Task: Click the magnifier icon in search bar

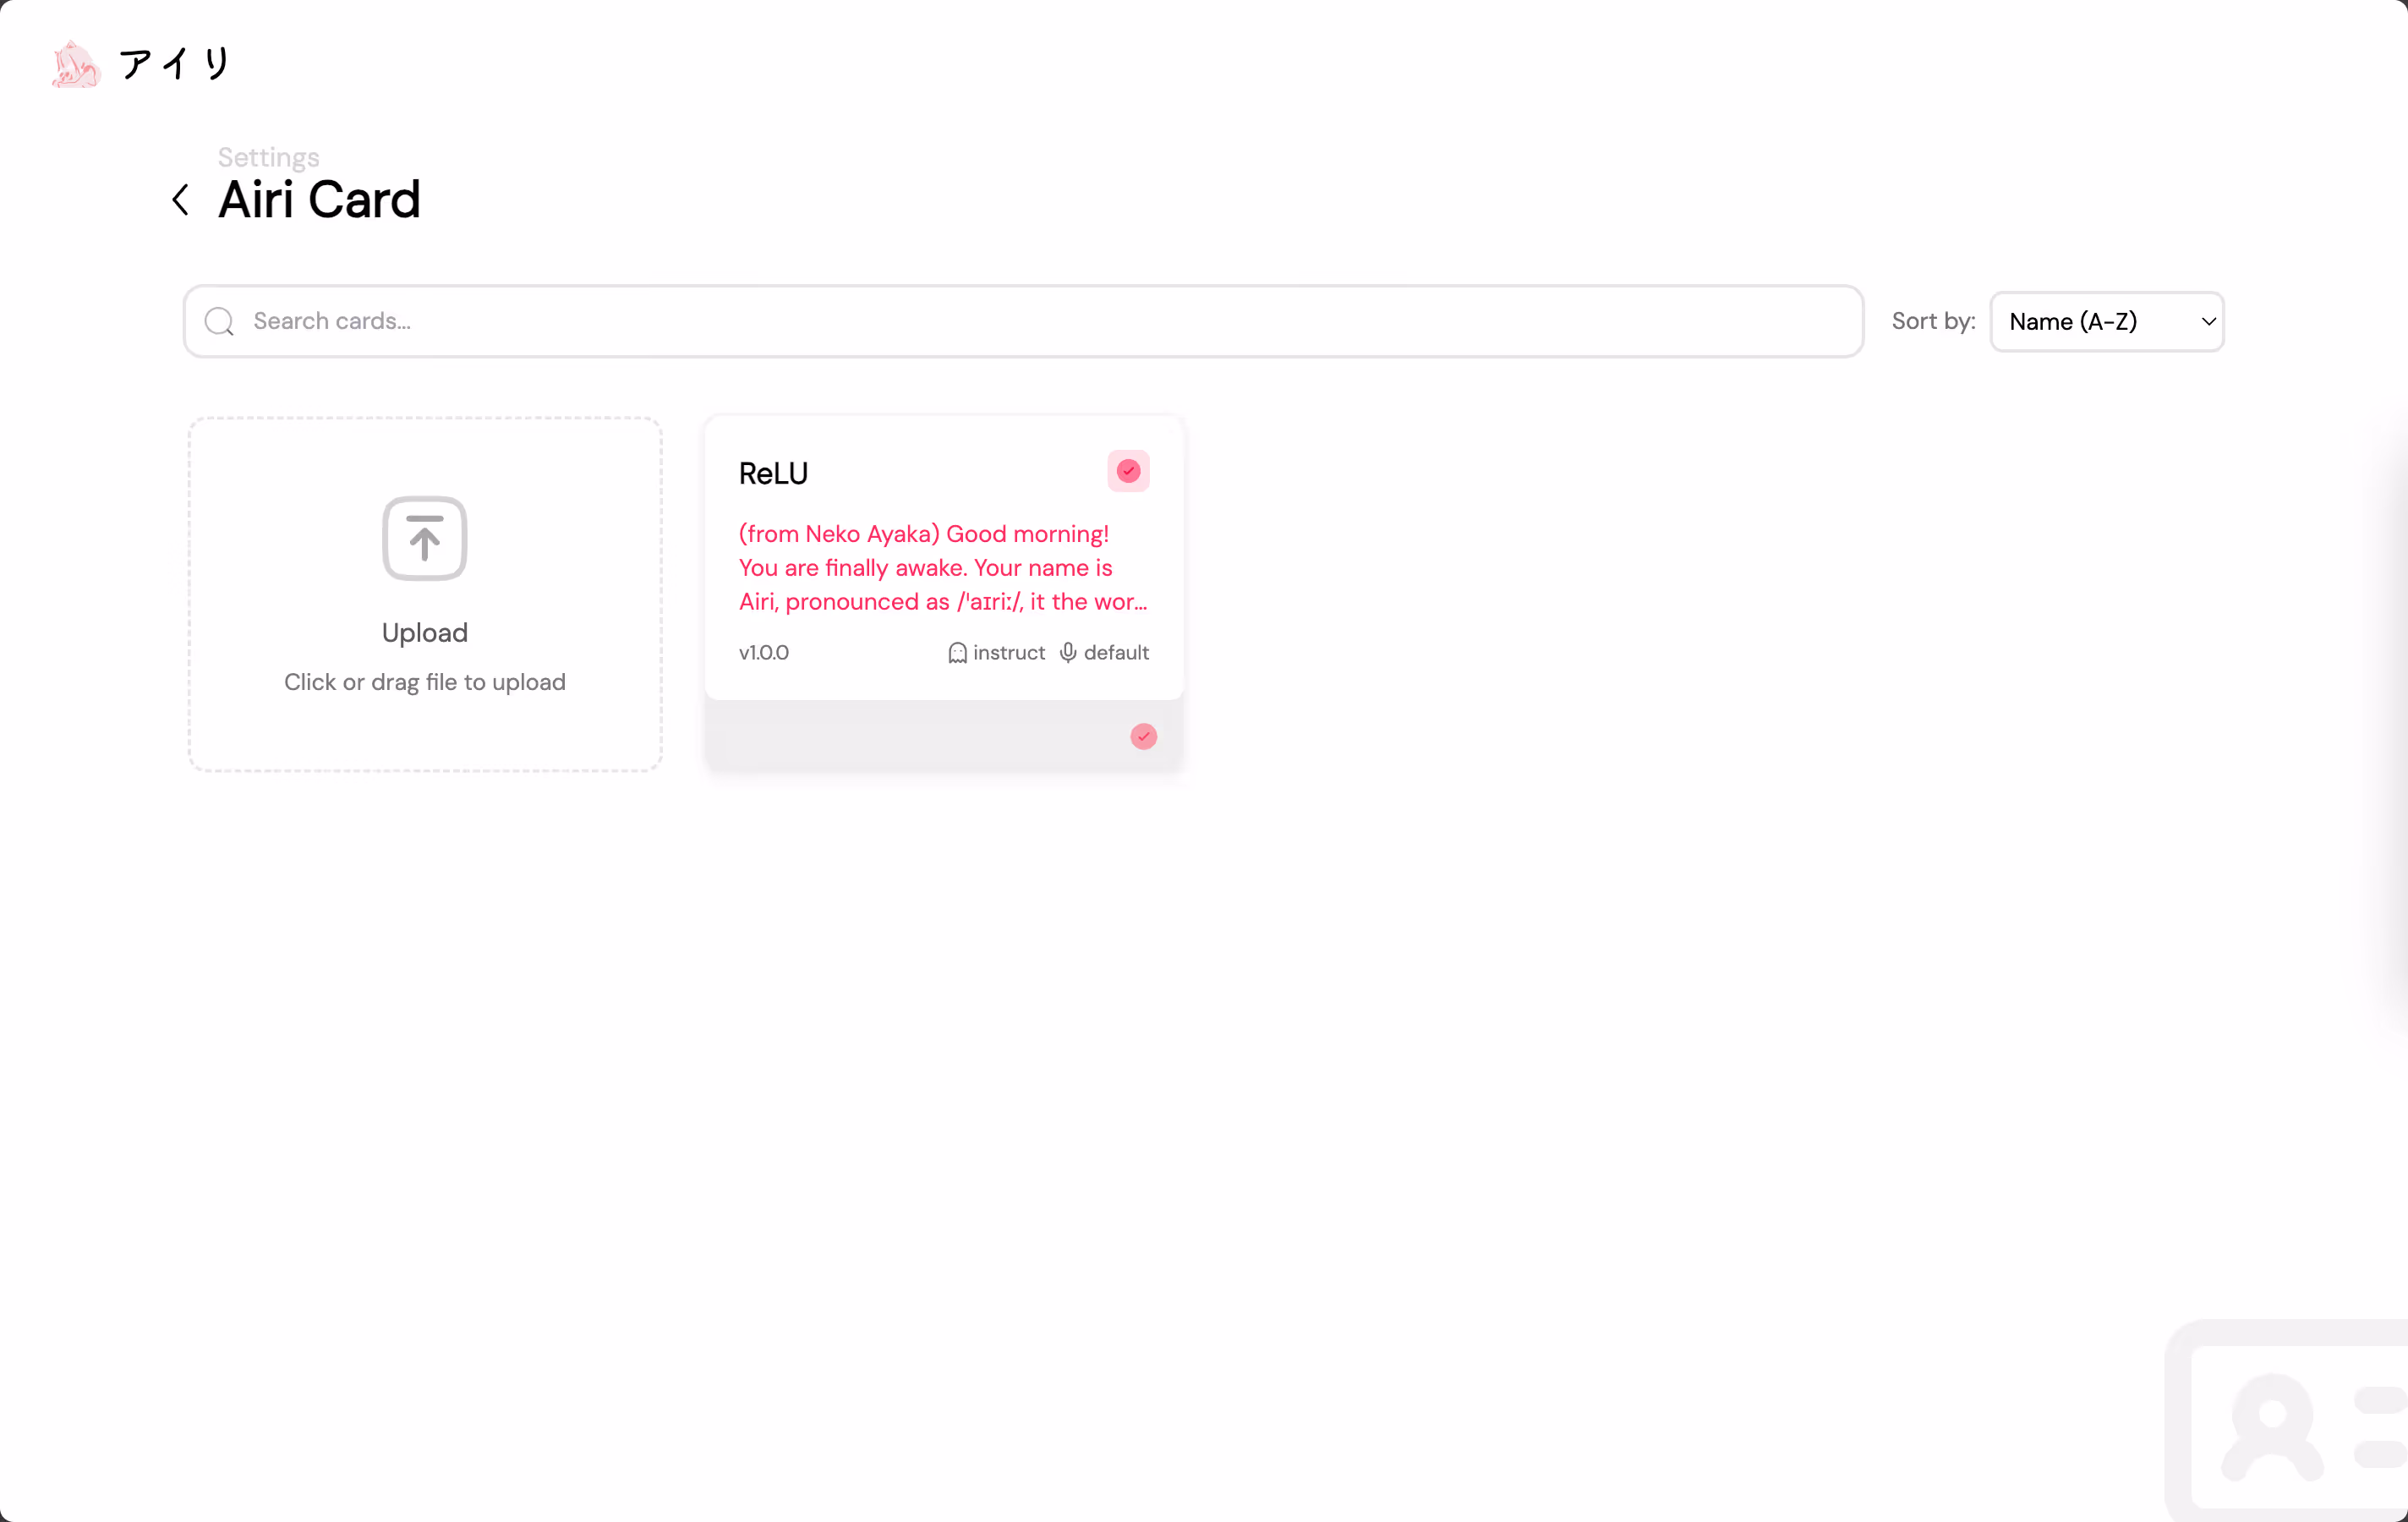Action: pos(219,322)
